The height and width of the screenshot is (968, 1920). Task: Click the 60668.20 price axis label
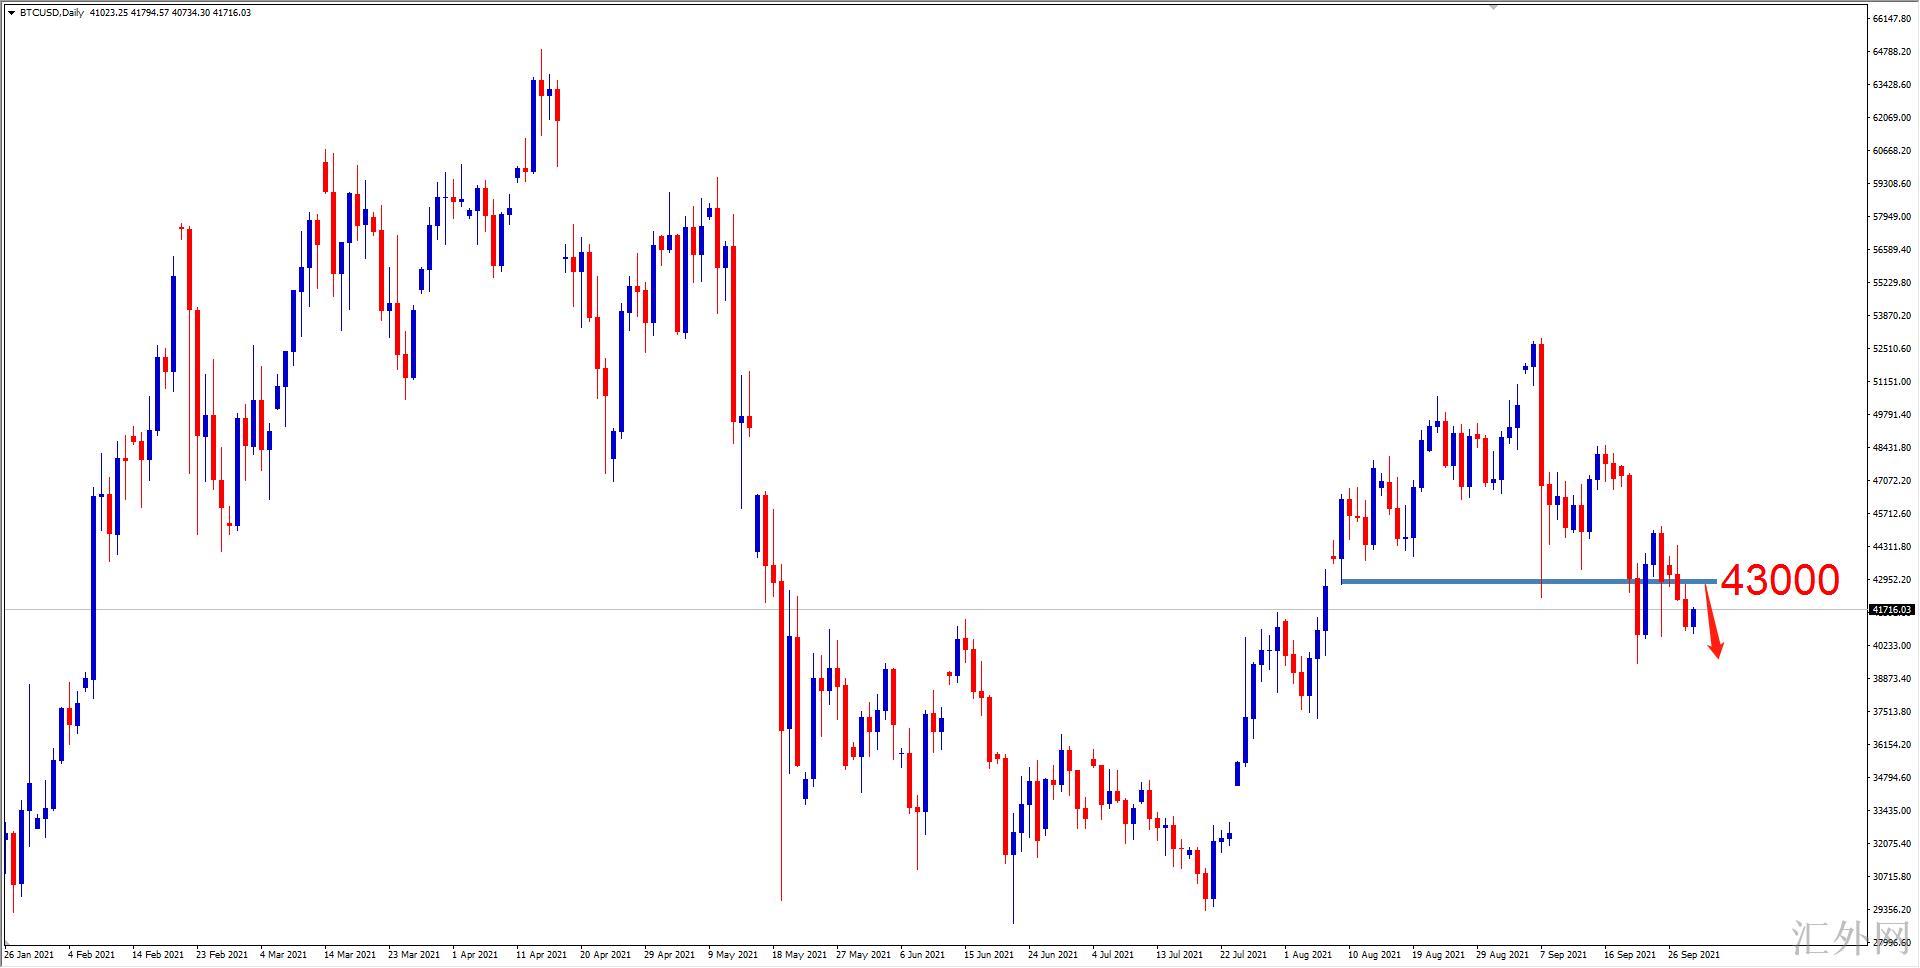point(1892,151)
